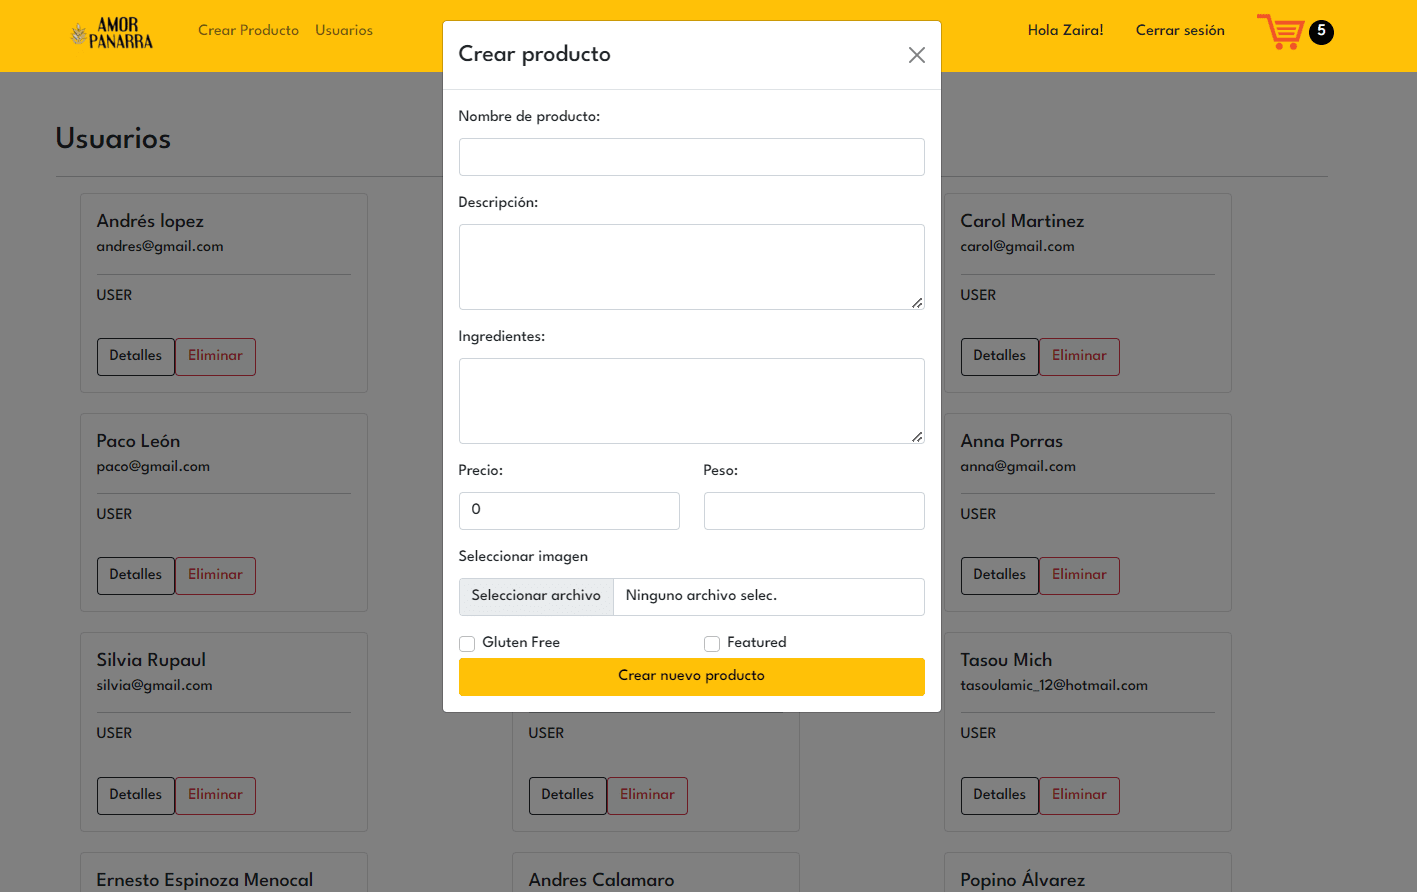This screenshot has height=892, width=1417.
Task: Tick the Featured checkbox
Action: tap(712, 643)
